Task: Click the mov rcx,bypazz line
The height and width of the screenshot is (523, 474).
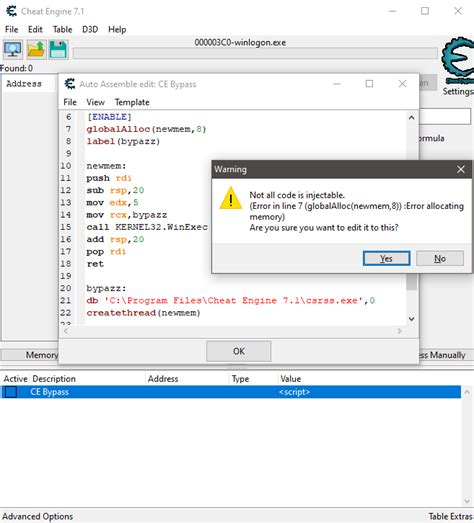Action: click(127, 215)
